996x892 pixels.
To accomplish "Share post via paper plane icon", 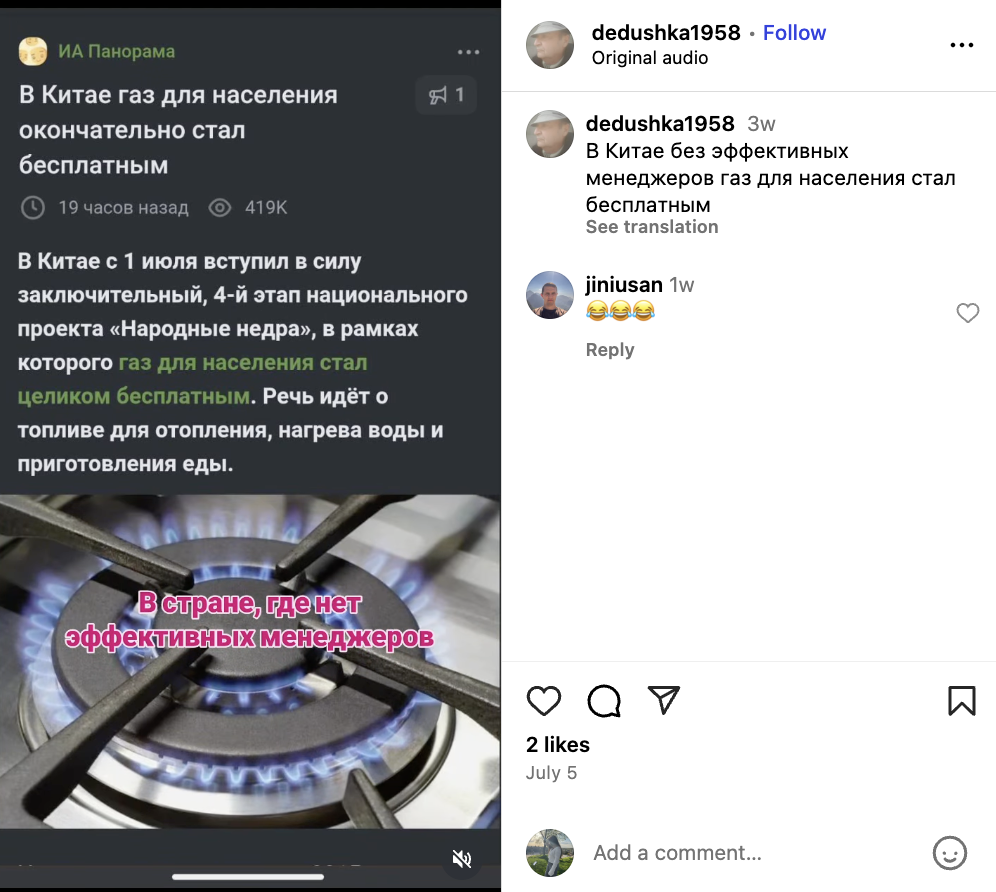I will click(x=664, y=700).
